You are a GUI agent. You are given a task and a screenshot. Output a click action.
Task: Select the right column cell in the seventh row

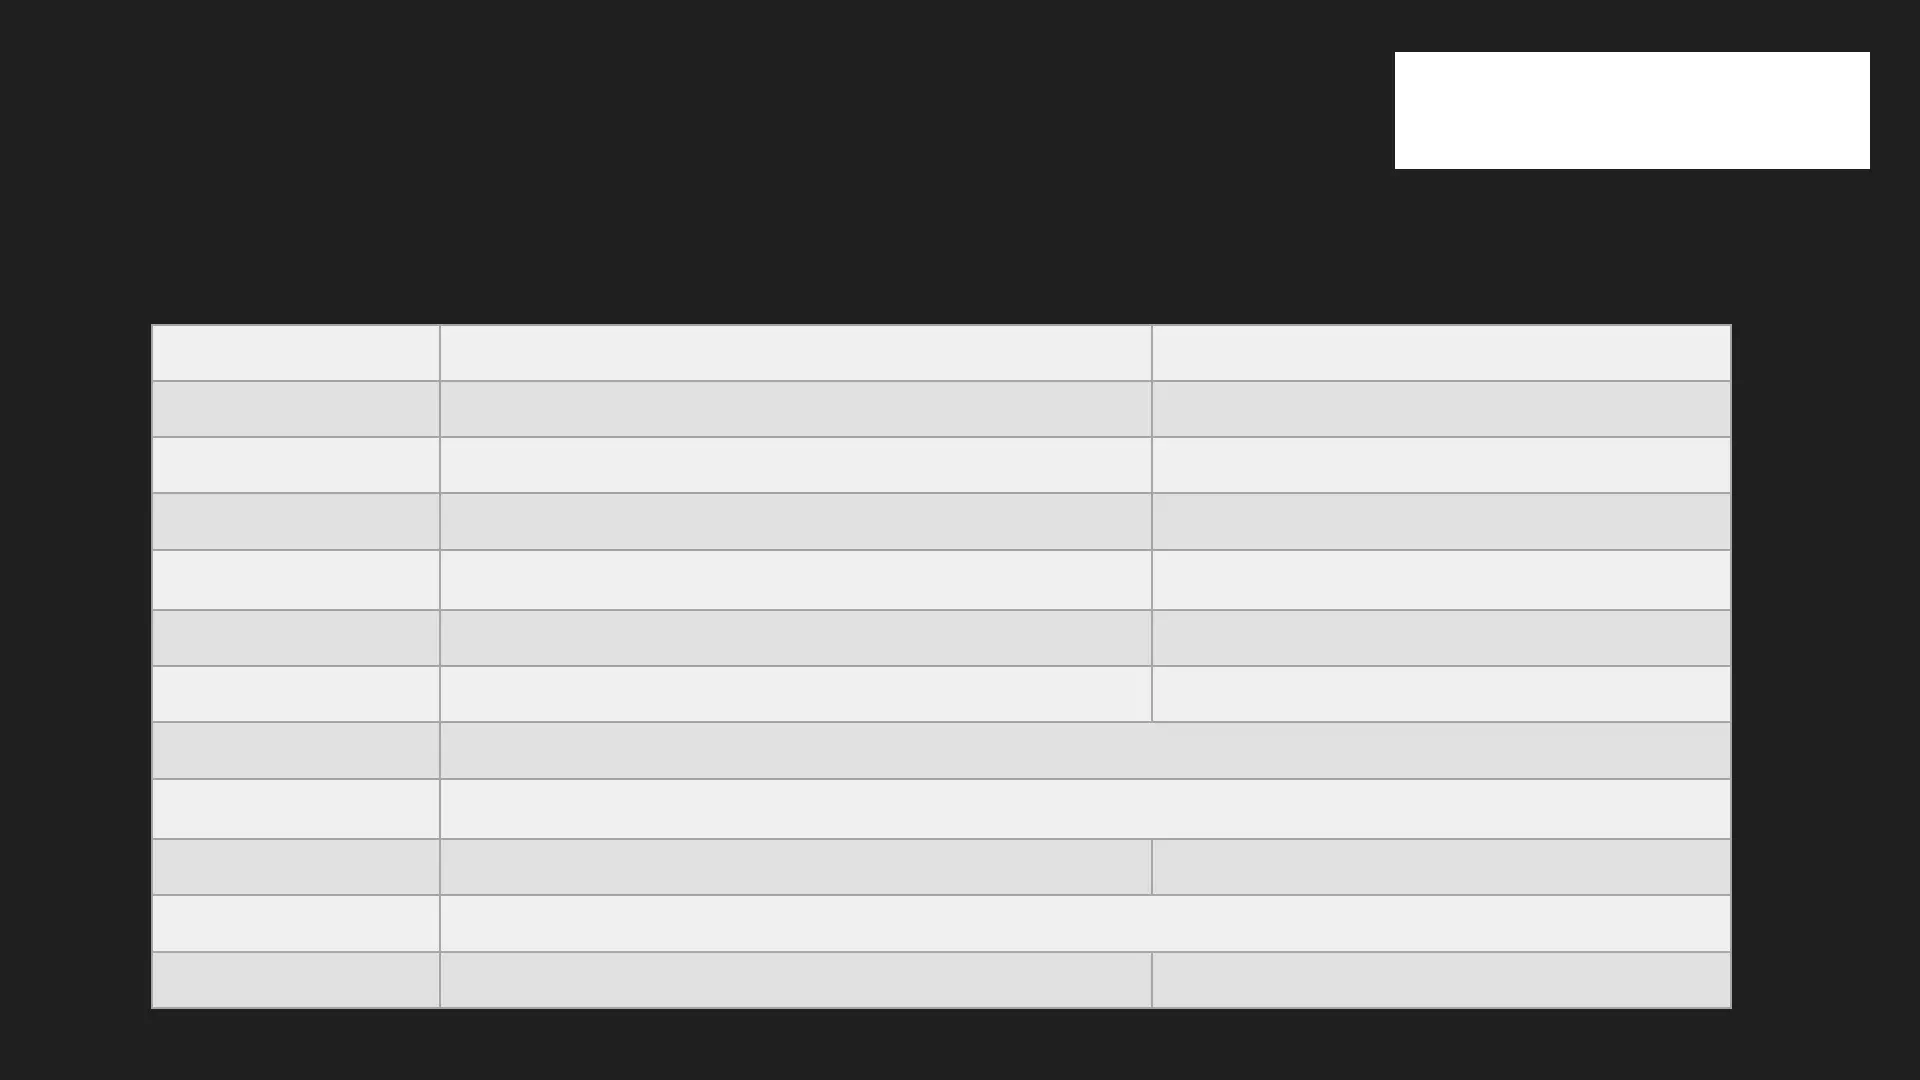click(1440, 694)
